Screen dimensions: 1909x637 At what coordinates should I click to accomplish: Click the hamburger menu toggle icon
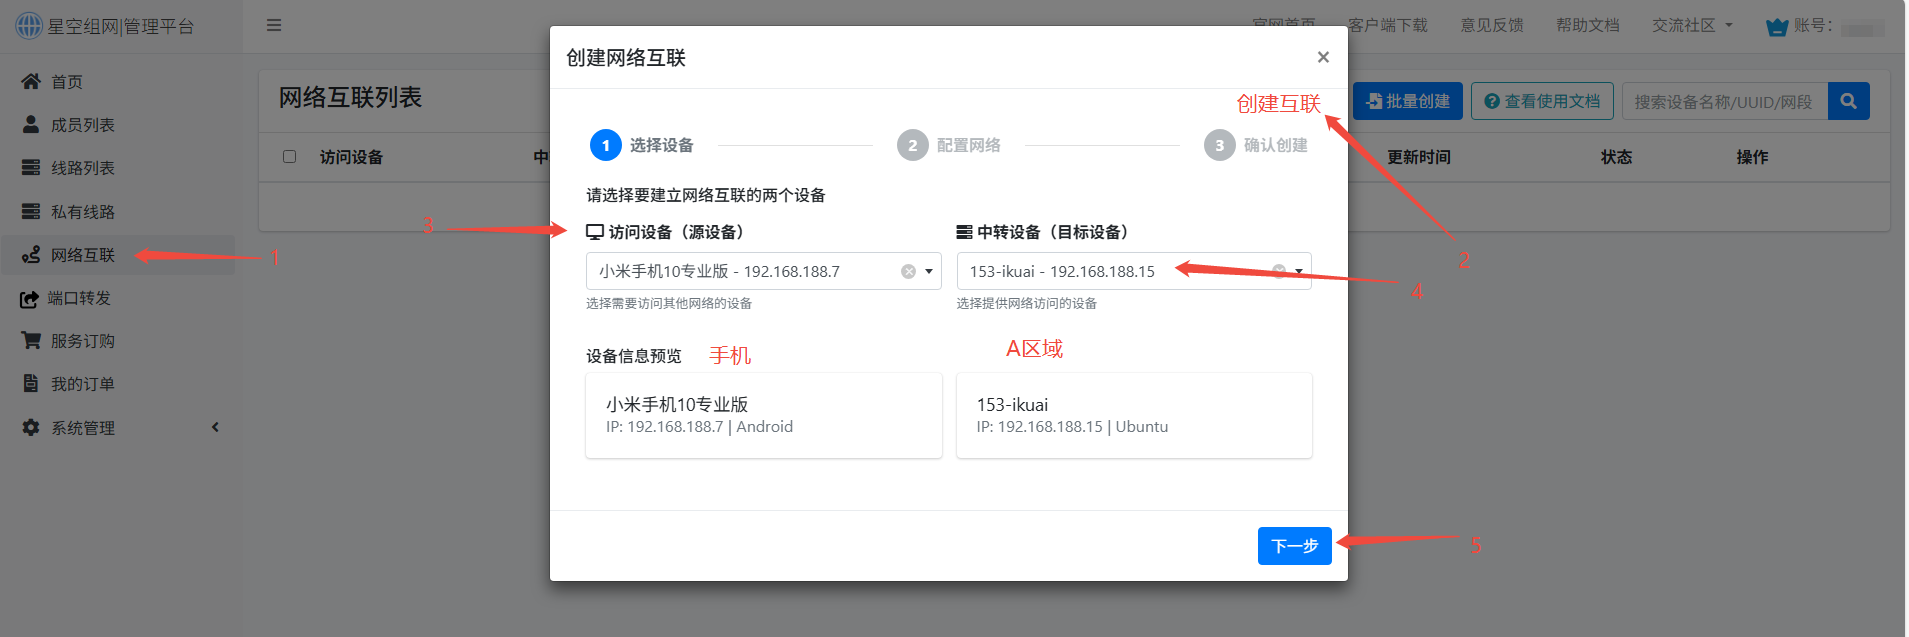[x=274, y=25]
